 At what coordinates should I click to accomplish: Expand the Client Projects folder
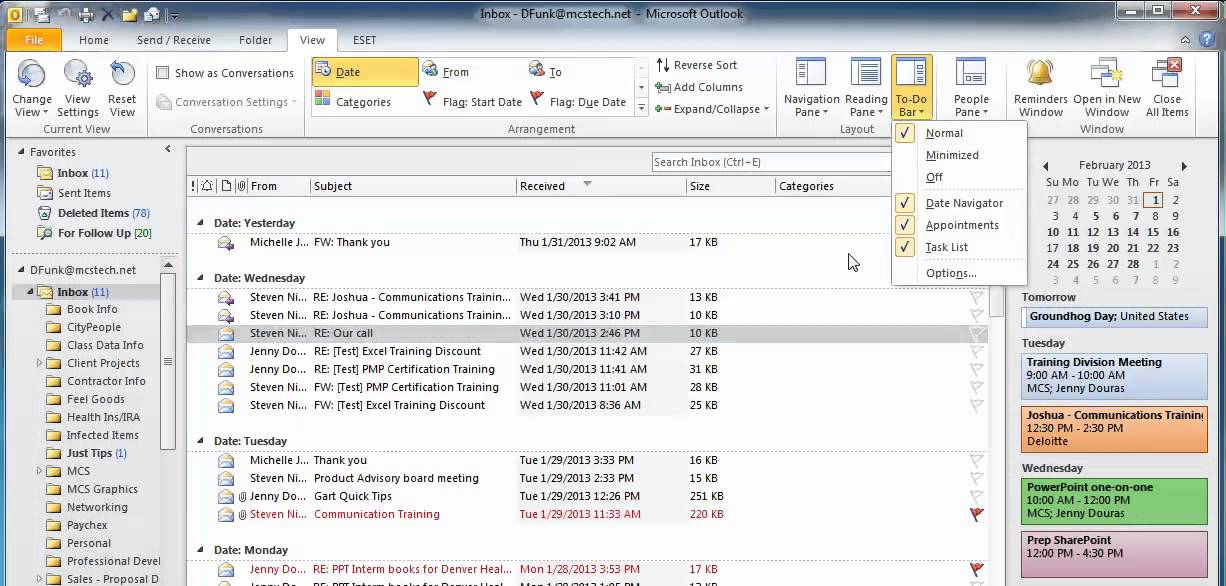click(x=40, y=363)
